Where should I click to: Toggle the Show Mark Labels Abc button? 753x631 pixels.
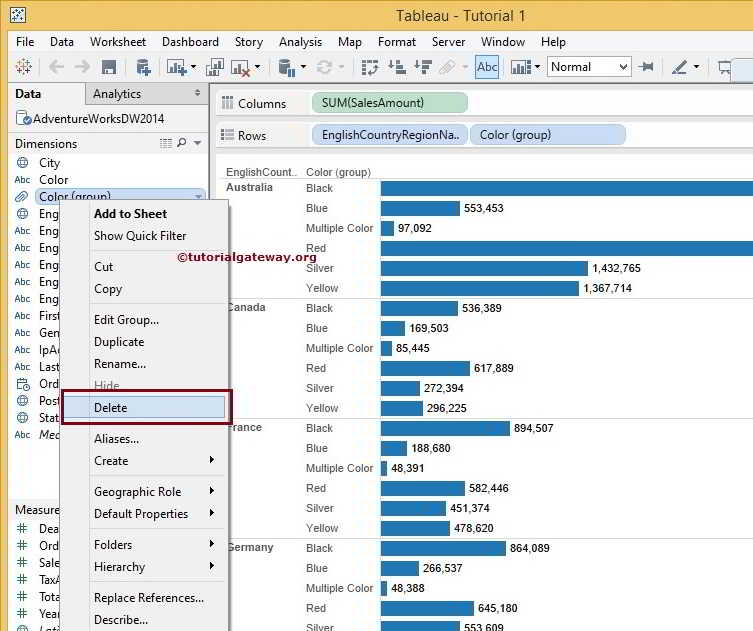point(487,67)
